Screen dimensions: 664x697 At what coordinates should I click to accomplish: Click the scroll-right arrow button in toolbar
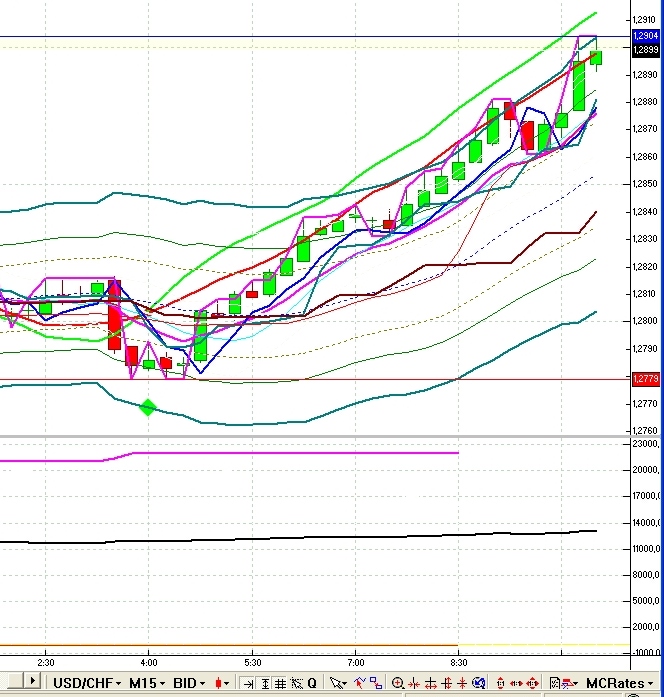(32, 681)
